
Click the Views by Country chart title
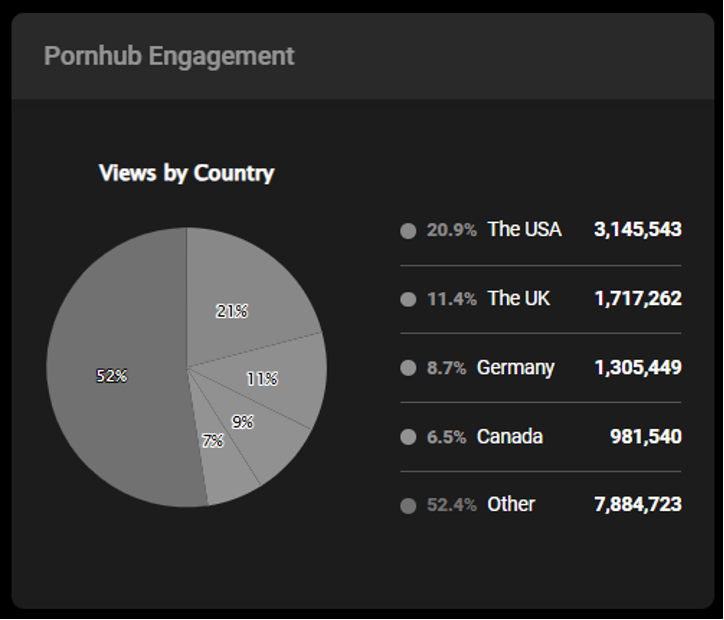click(186, 173)
